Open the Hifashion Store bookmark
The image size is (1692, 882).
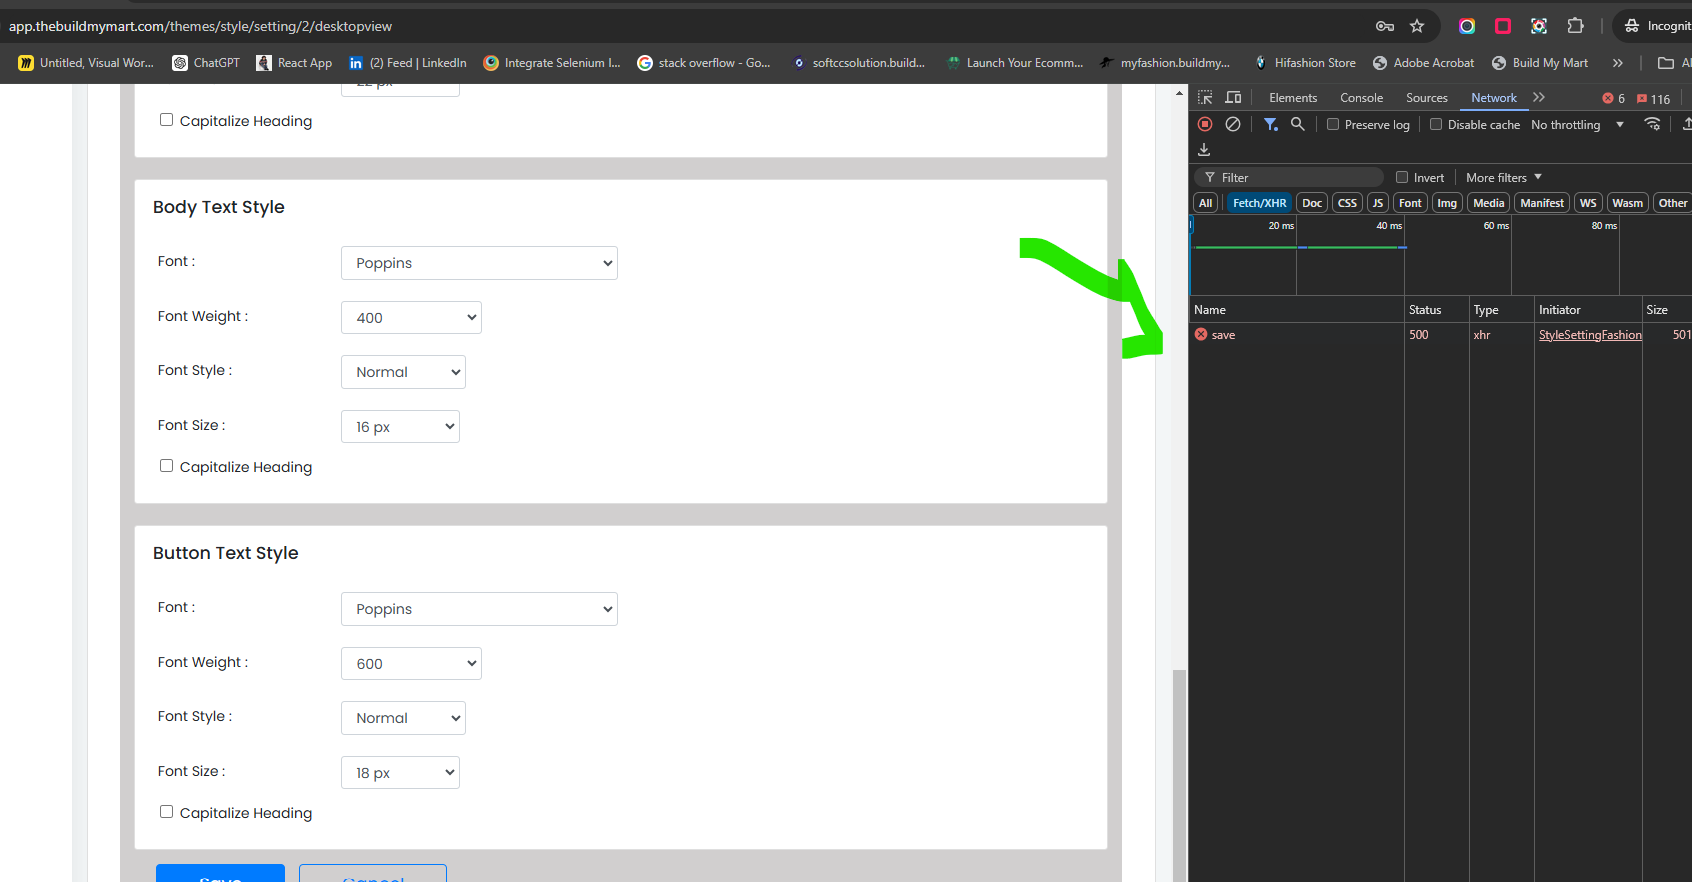(1304, 63)
